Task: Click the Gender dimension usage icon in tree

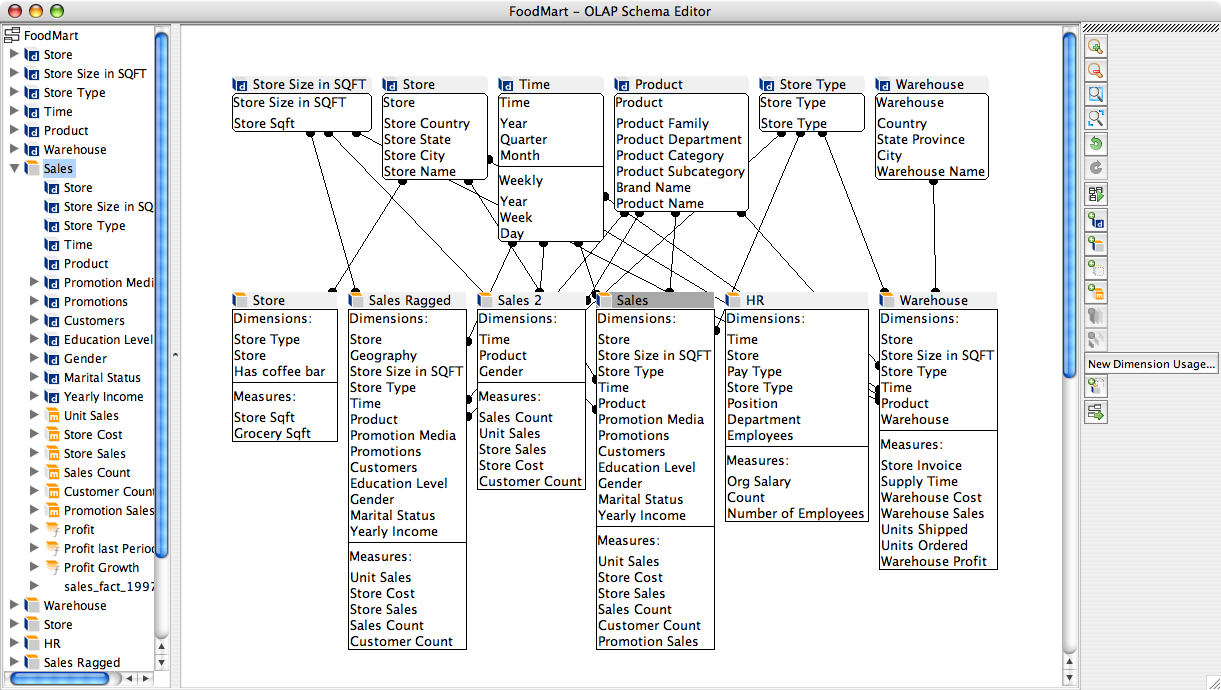Action: pyautogui.click(x=52, y=359)
